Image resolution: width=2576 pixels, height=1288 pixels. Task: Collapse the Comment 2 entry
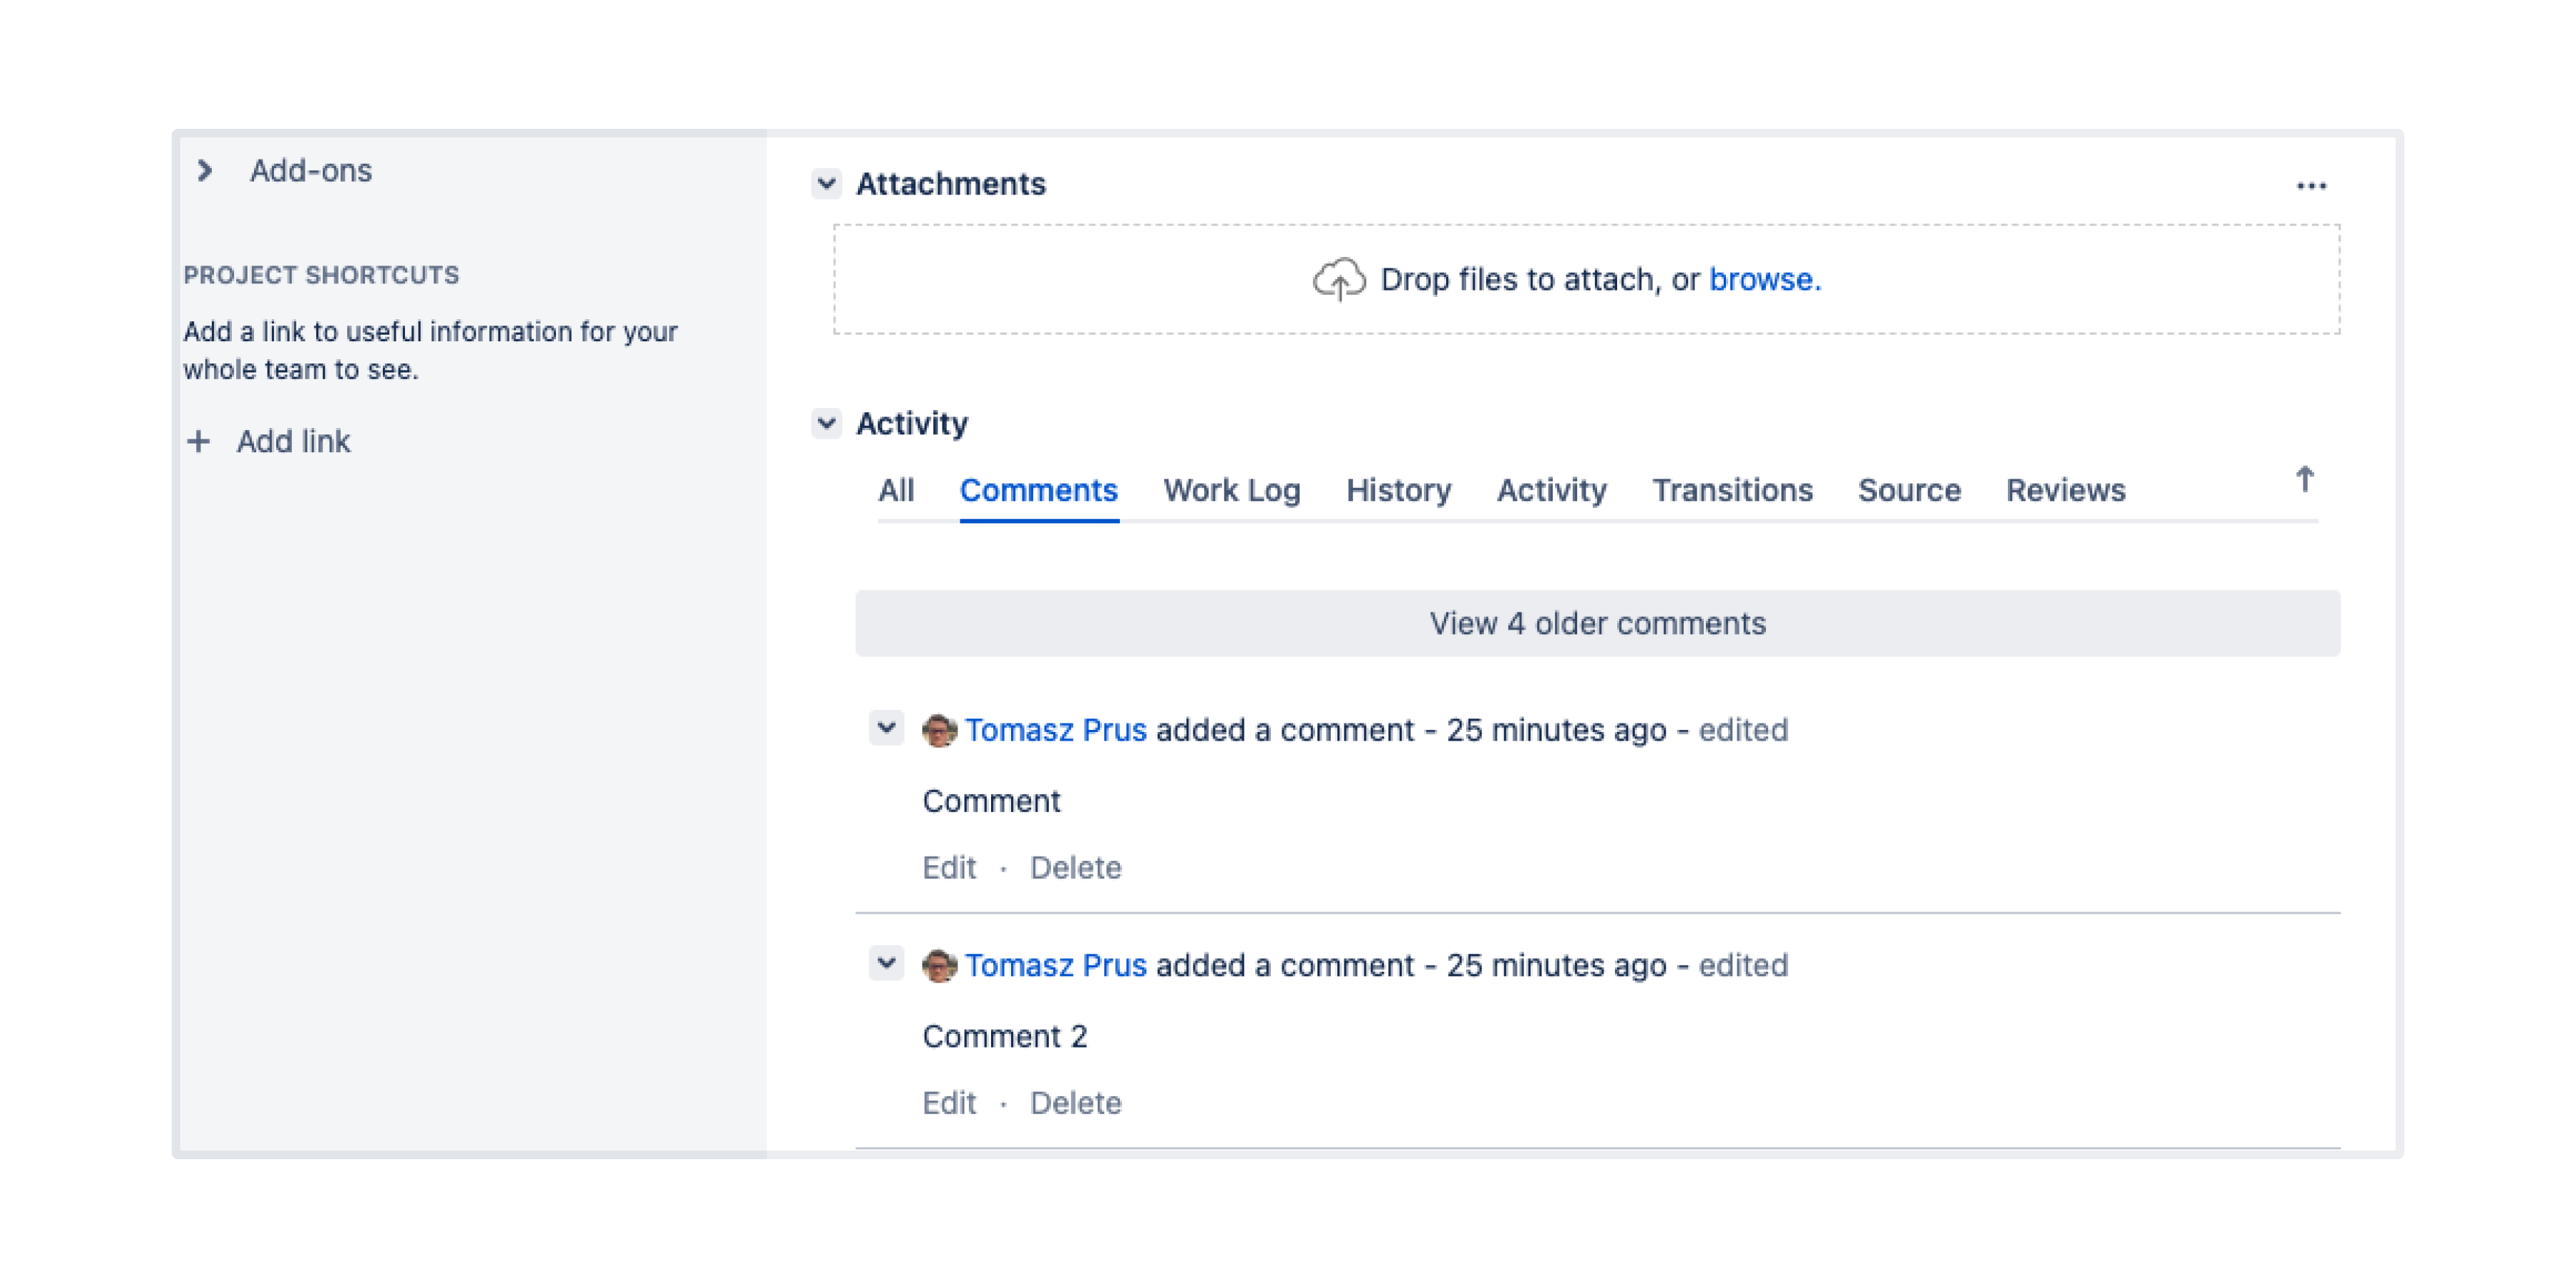pos(886,963)
